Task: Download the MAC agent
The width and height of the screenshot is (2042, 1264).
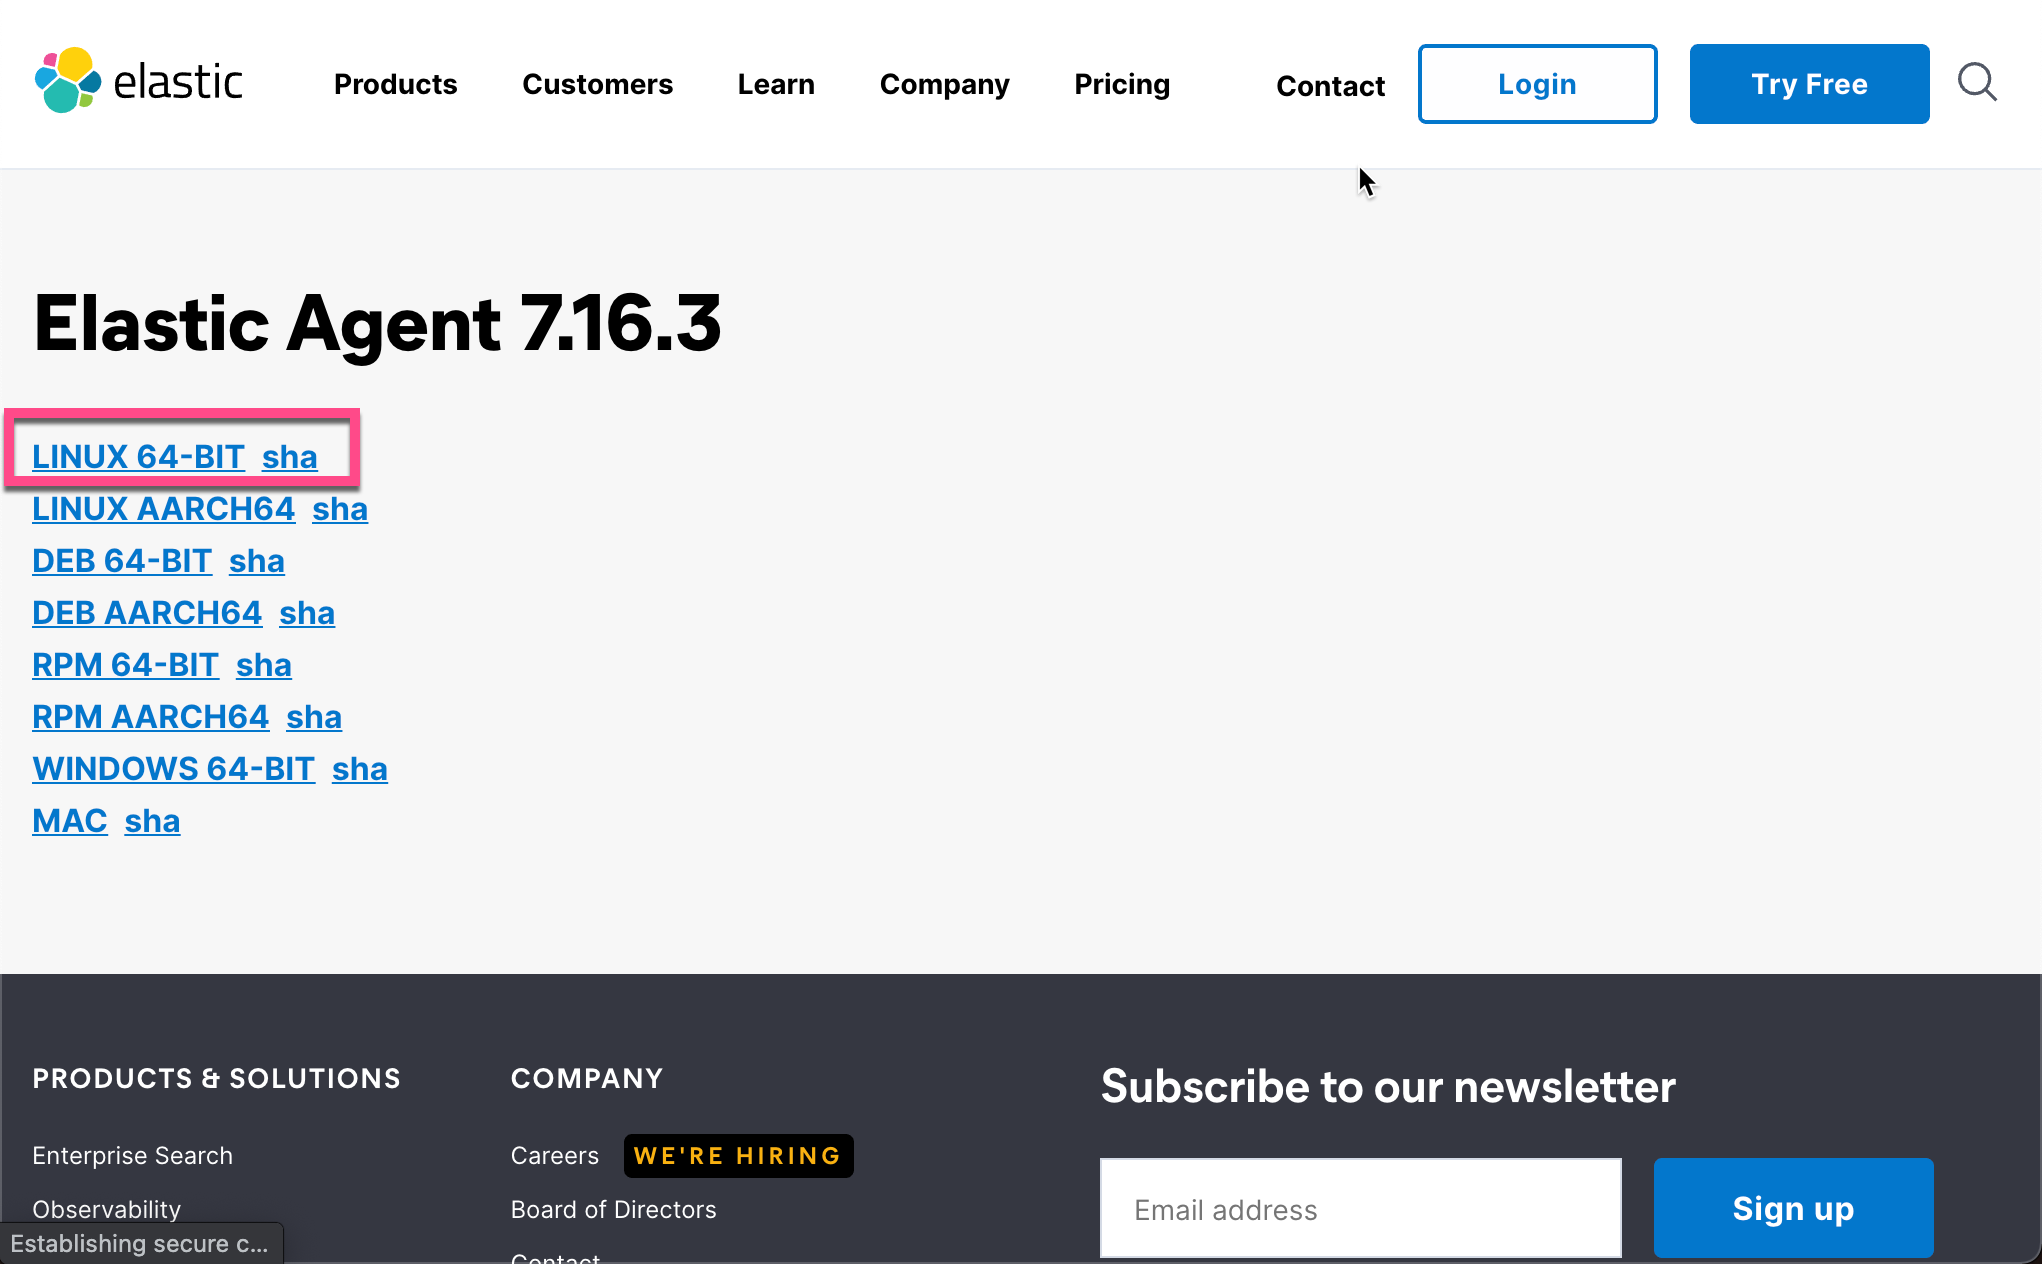Action: 69,820
